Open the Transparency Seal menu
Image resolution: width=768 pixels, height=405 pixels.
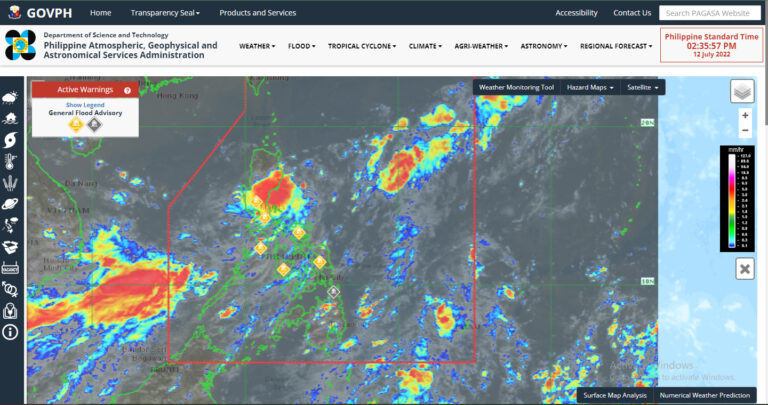(x=165, y=13)
